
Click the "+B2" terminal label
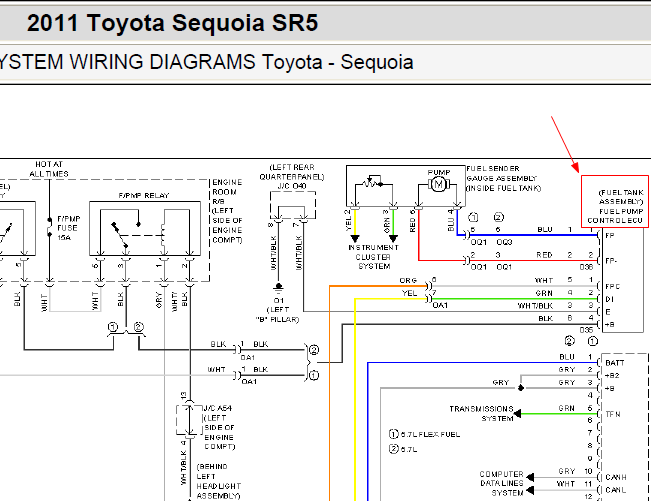point(612,376)
